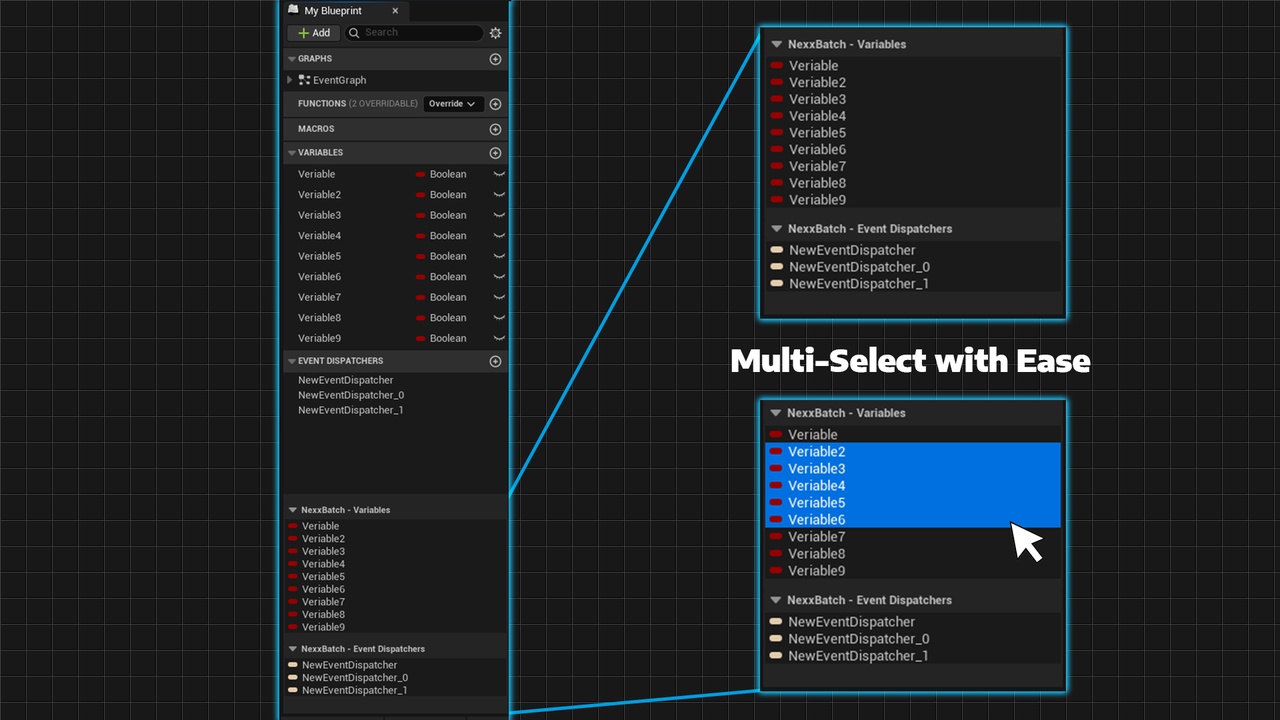This screenshot has width=1280, height=720.
Task: Toggle eye visibility for Veriable6 in VARIABLES
Action: 499,277
